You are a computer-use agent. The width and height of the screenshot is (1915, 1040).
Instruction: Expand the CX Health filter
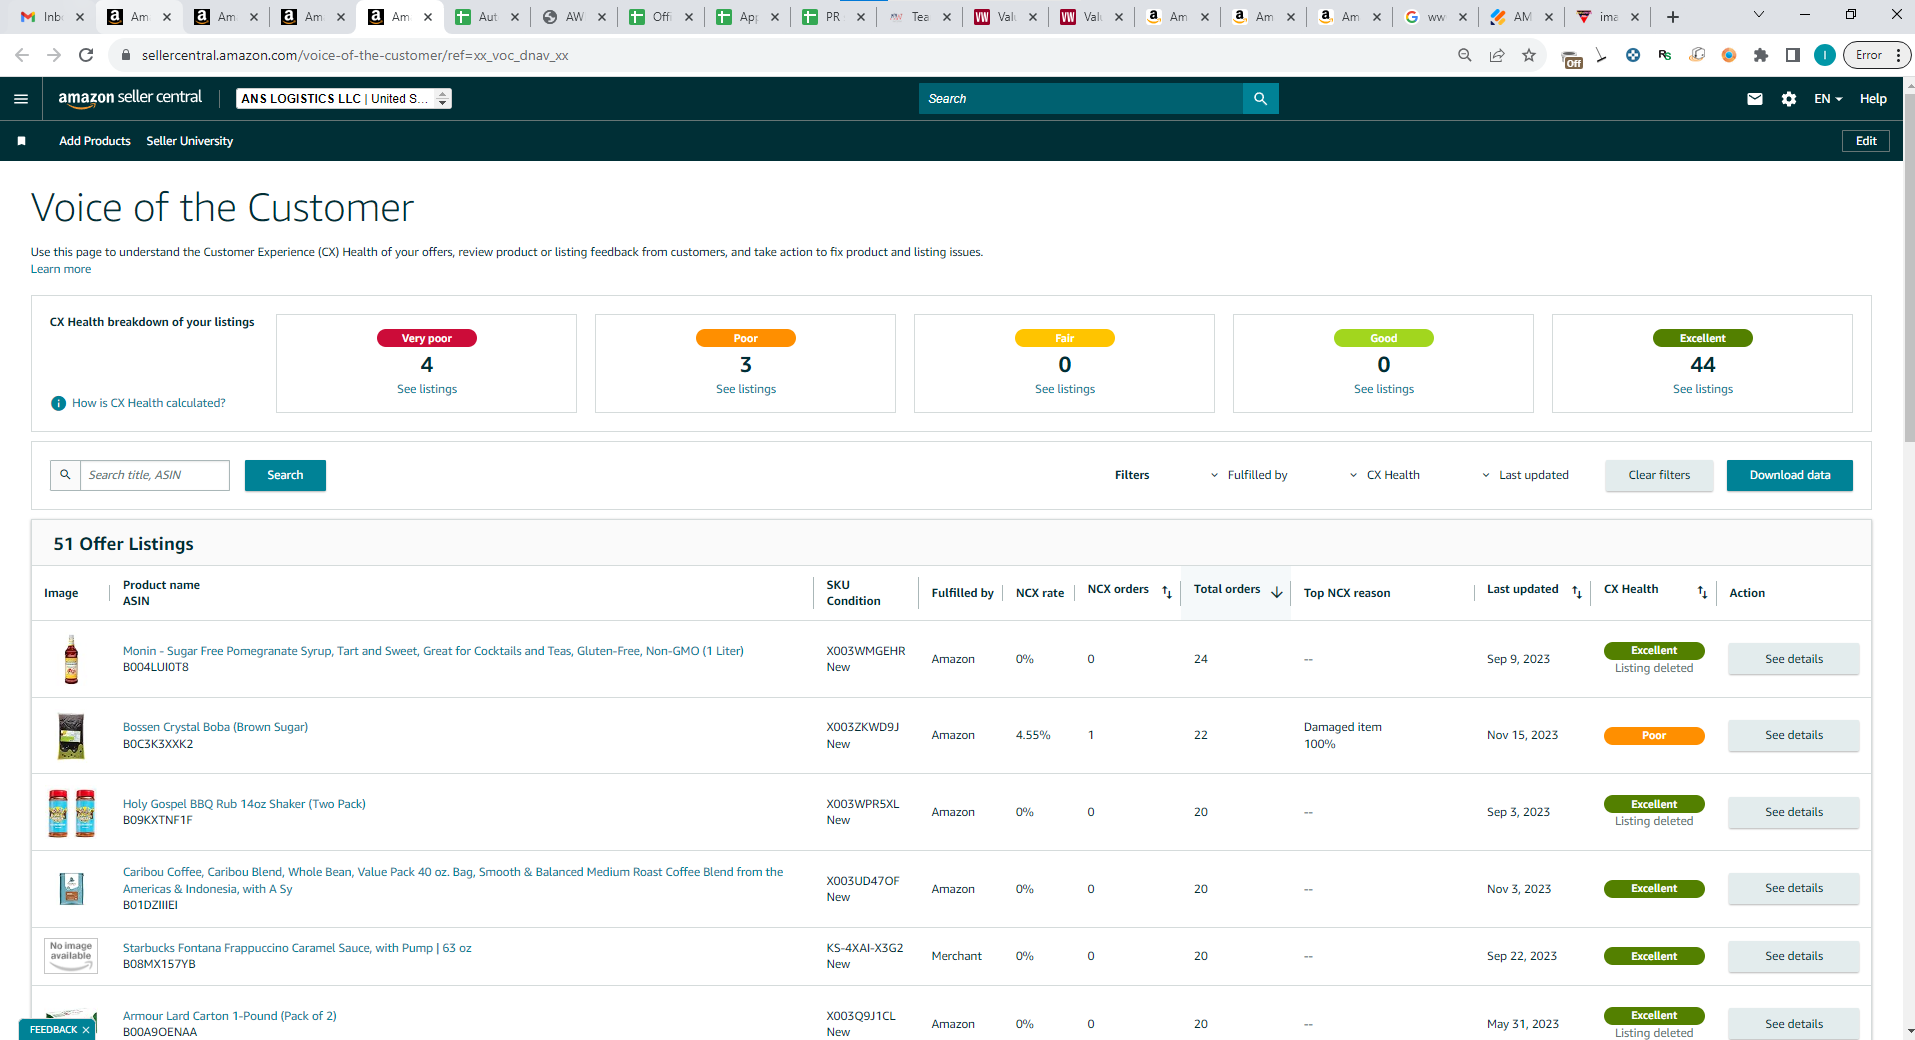pyautogui.click(x=1385, y=475)
